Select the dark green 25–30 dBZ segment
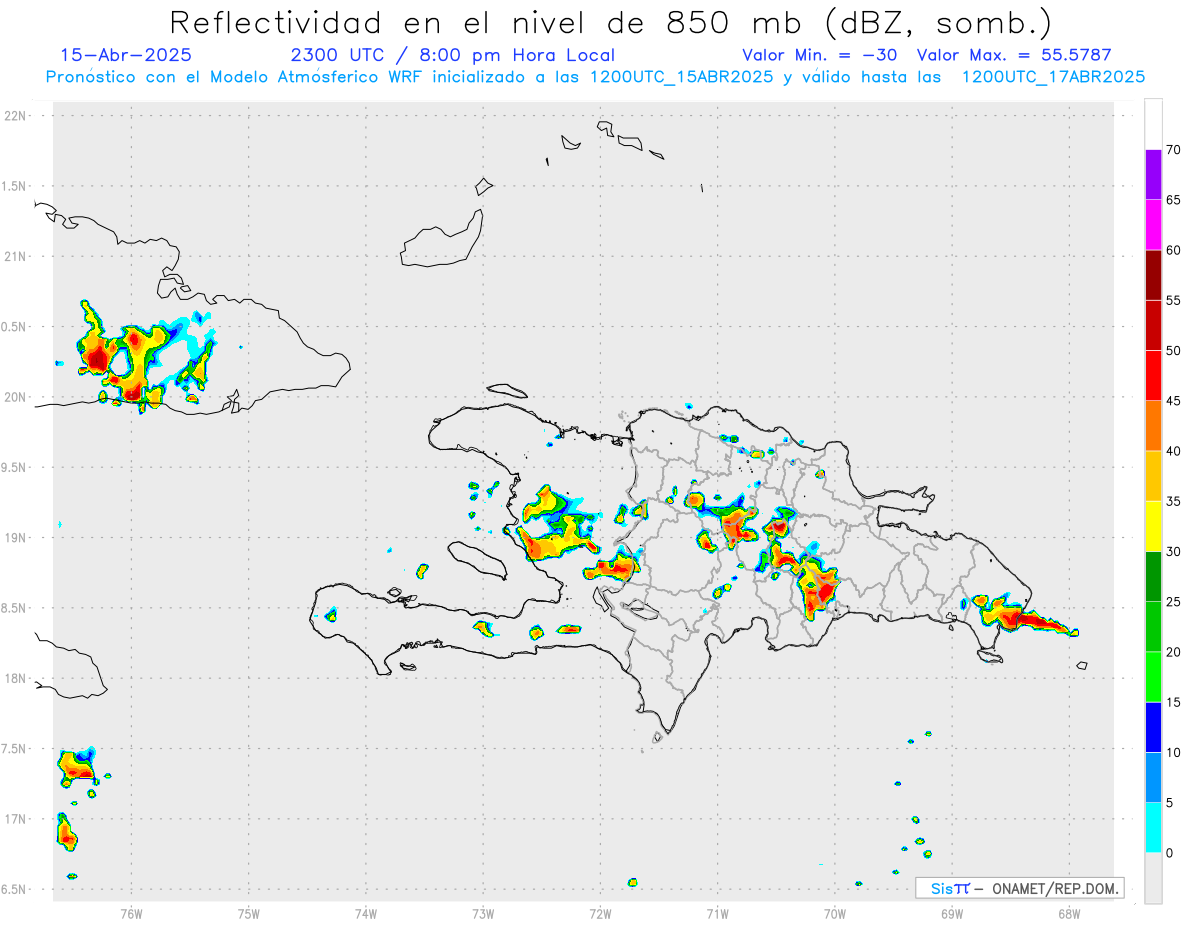1200x927 pixels. click(x=1153, y=577)
